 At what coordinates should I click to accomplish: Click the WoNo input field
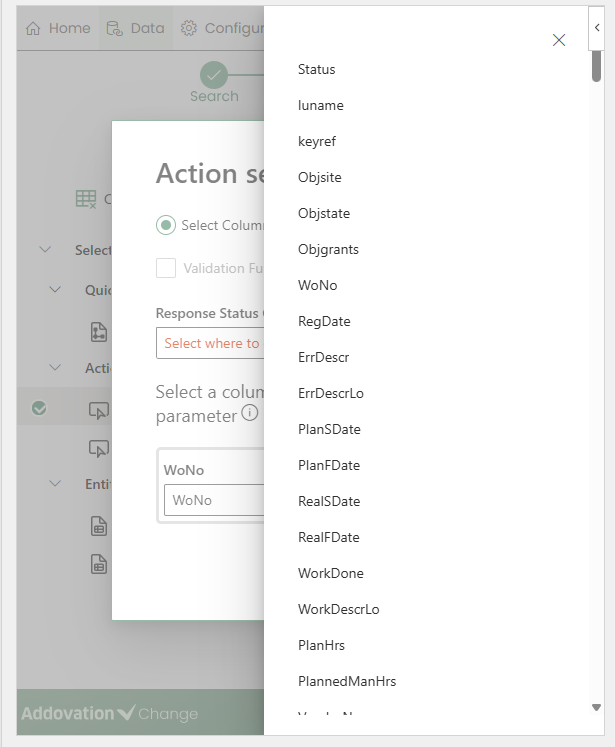tap(213, 500)
